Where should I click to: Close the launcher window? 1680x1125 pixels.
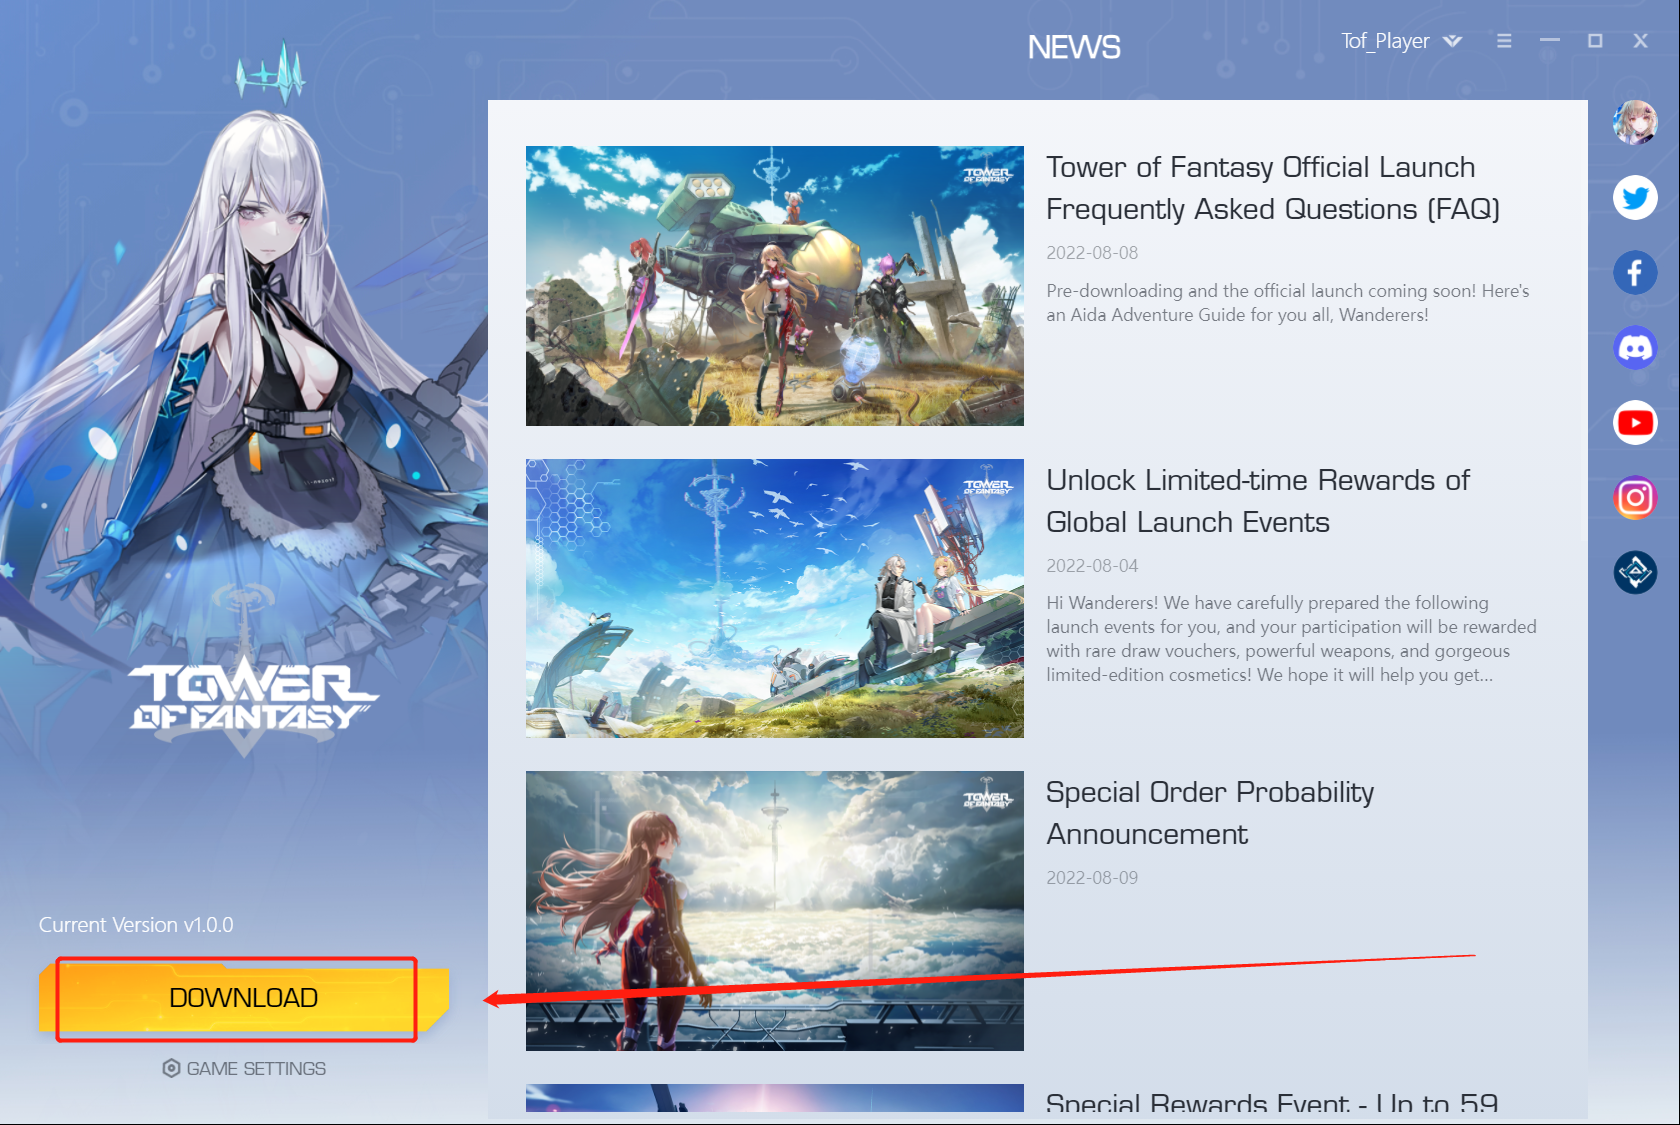coord(1640,41)
